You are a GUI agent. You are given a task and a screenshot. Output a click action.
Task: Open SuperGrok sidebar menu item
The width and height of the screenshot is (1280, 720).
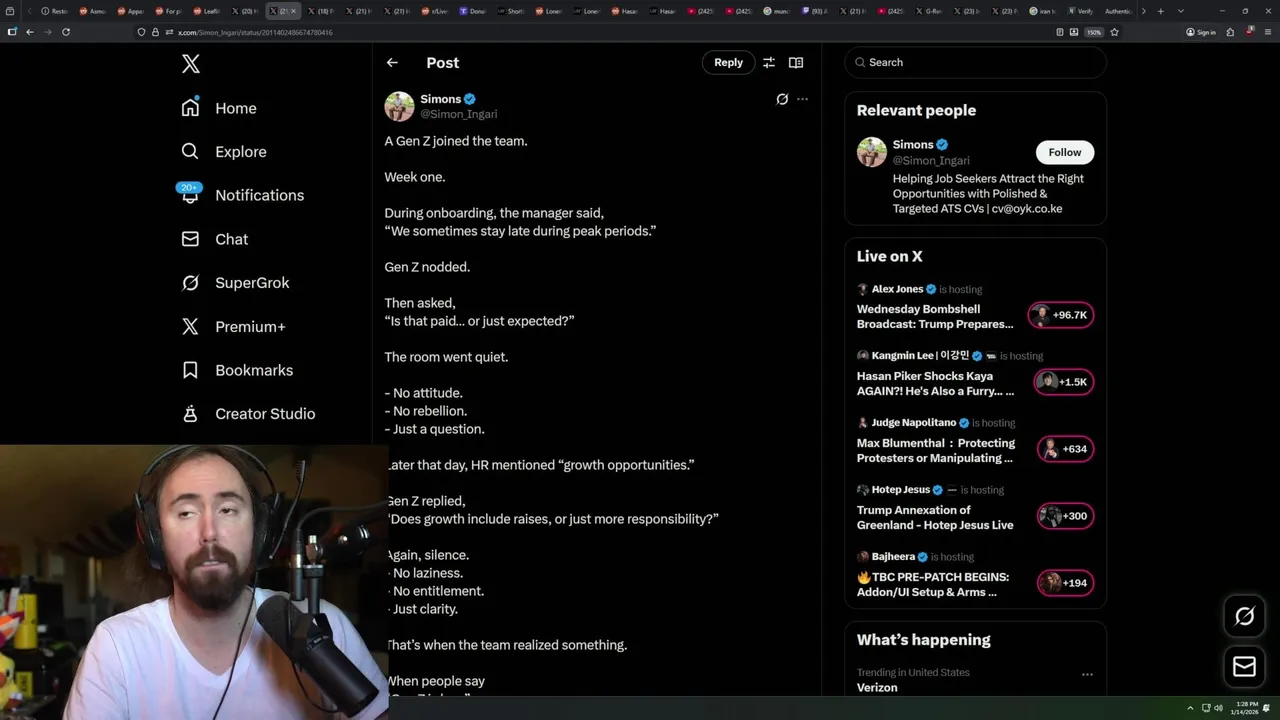tap(251, 283)
